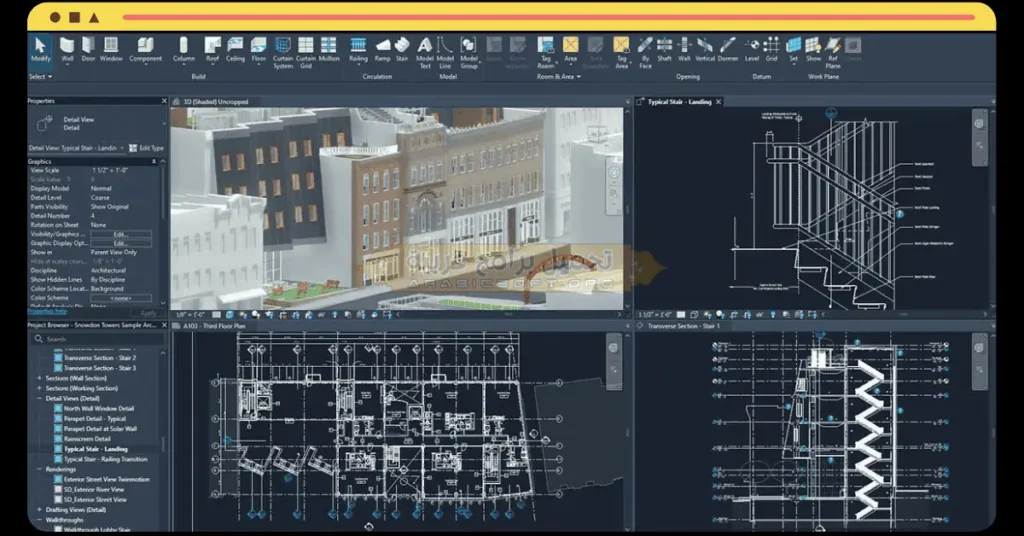
Task: Collapse the Graphics section in Properties
Action: 154,161
